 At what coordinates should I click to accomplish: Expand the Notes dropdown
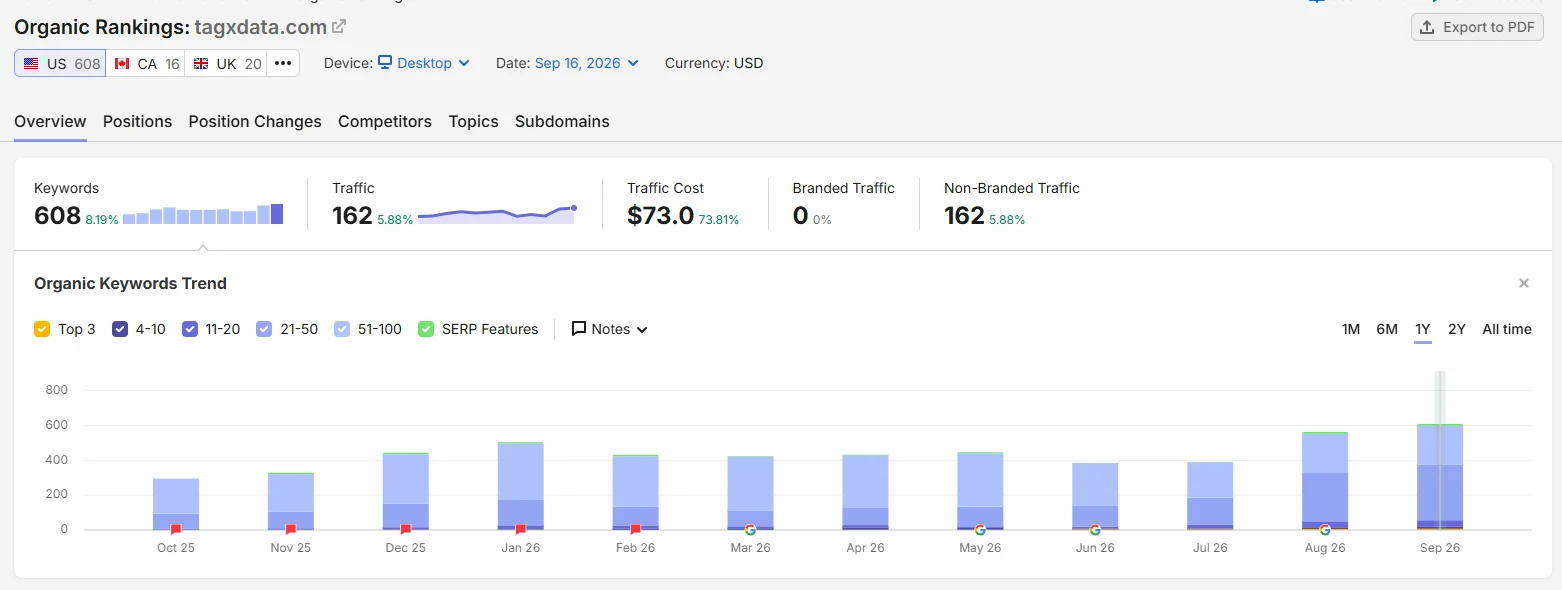point(610,329)
